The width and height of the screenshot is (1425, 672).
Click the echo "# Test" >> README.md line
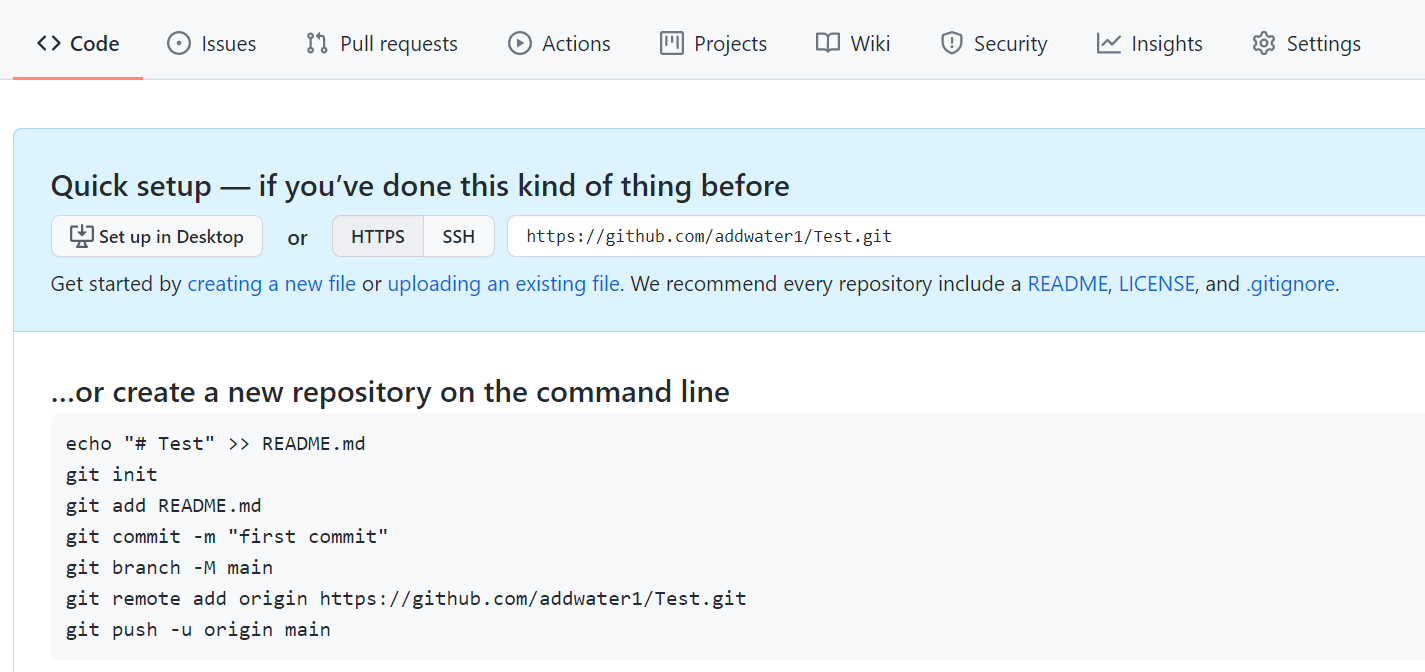click(x=216, y=443)
